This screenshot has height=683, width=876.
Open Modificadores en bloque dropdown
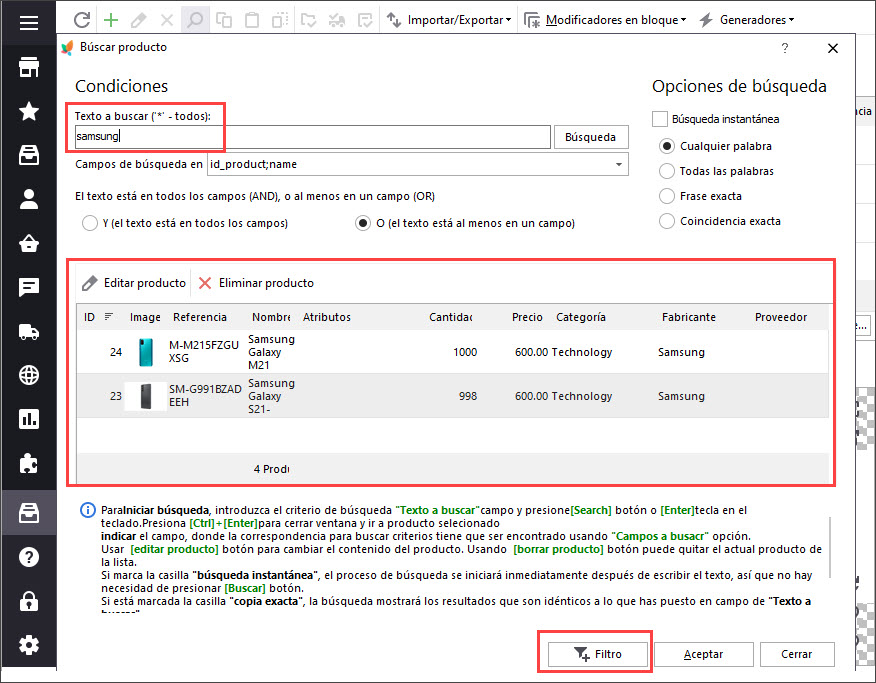click(606, 20)
